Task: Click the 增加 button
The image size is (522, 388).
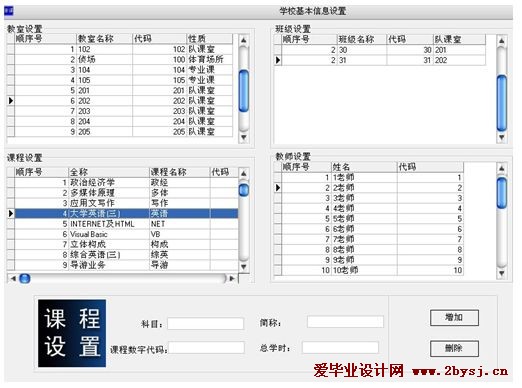Action: pos(454,318)
